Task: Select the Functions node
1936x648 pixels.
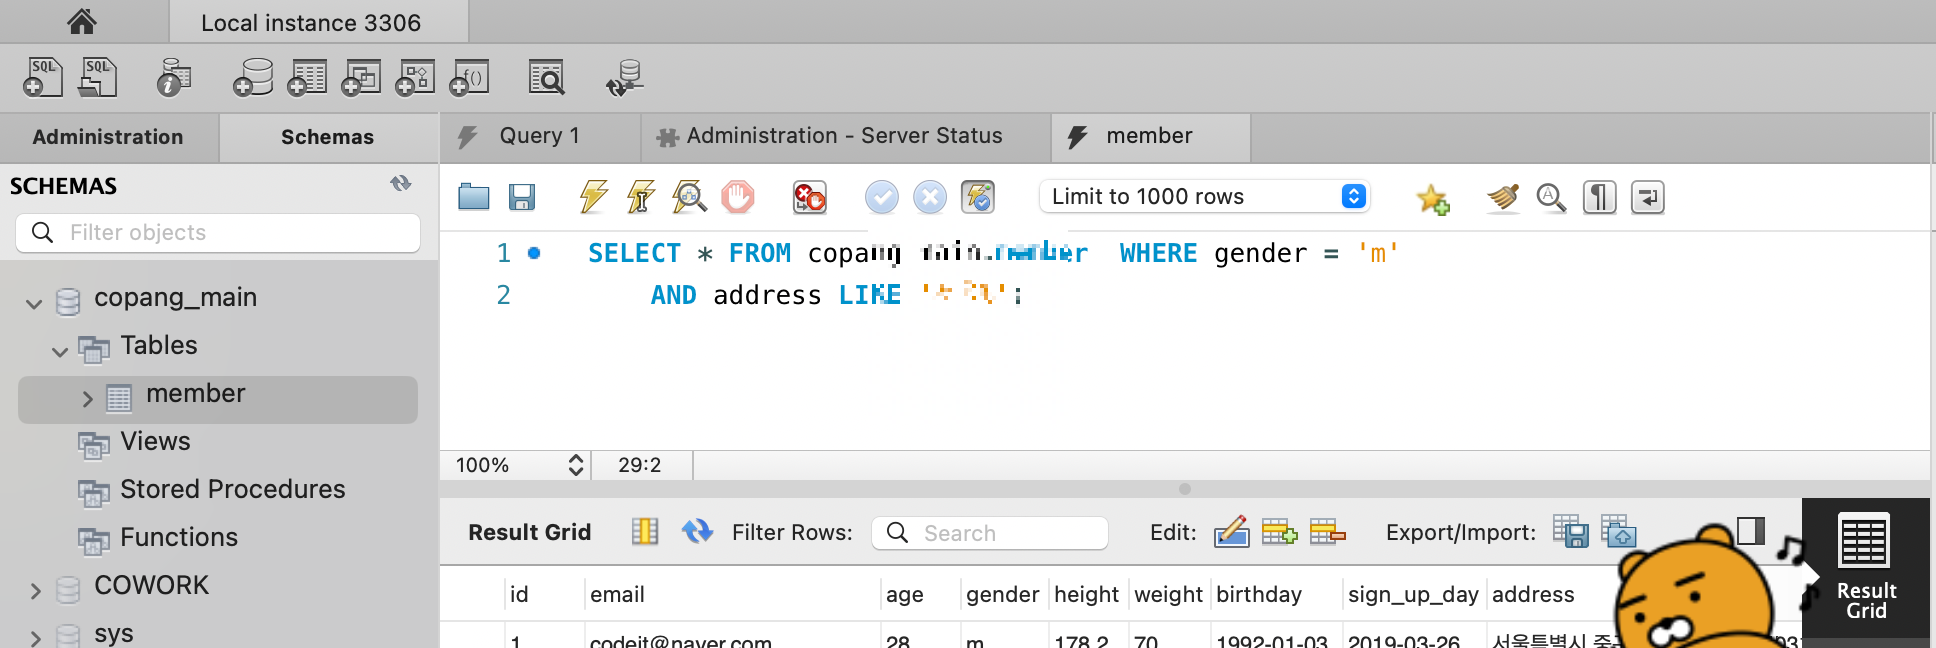Action: (x=178, y=537)
